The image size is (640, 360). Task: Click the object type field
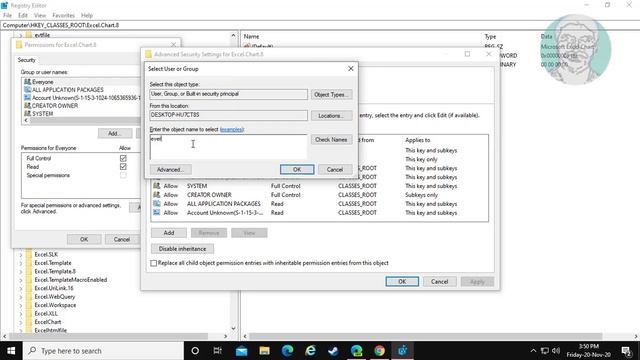click(x=228, y=94)
